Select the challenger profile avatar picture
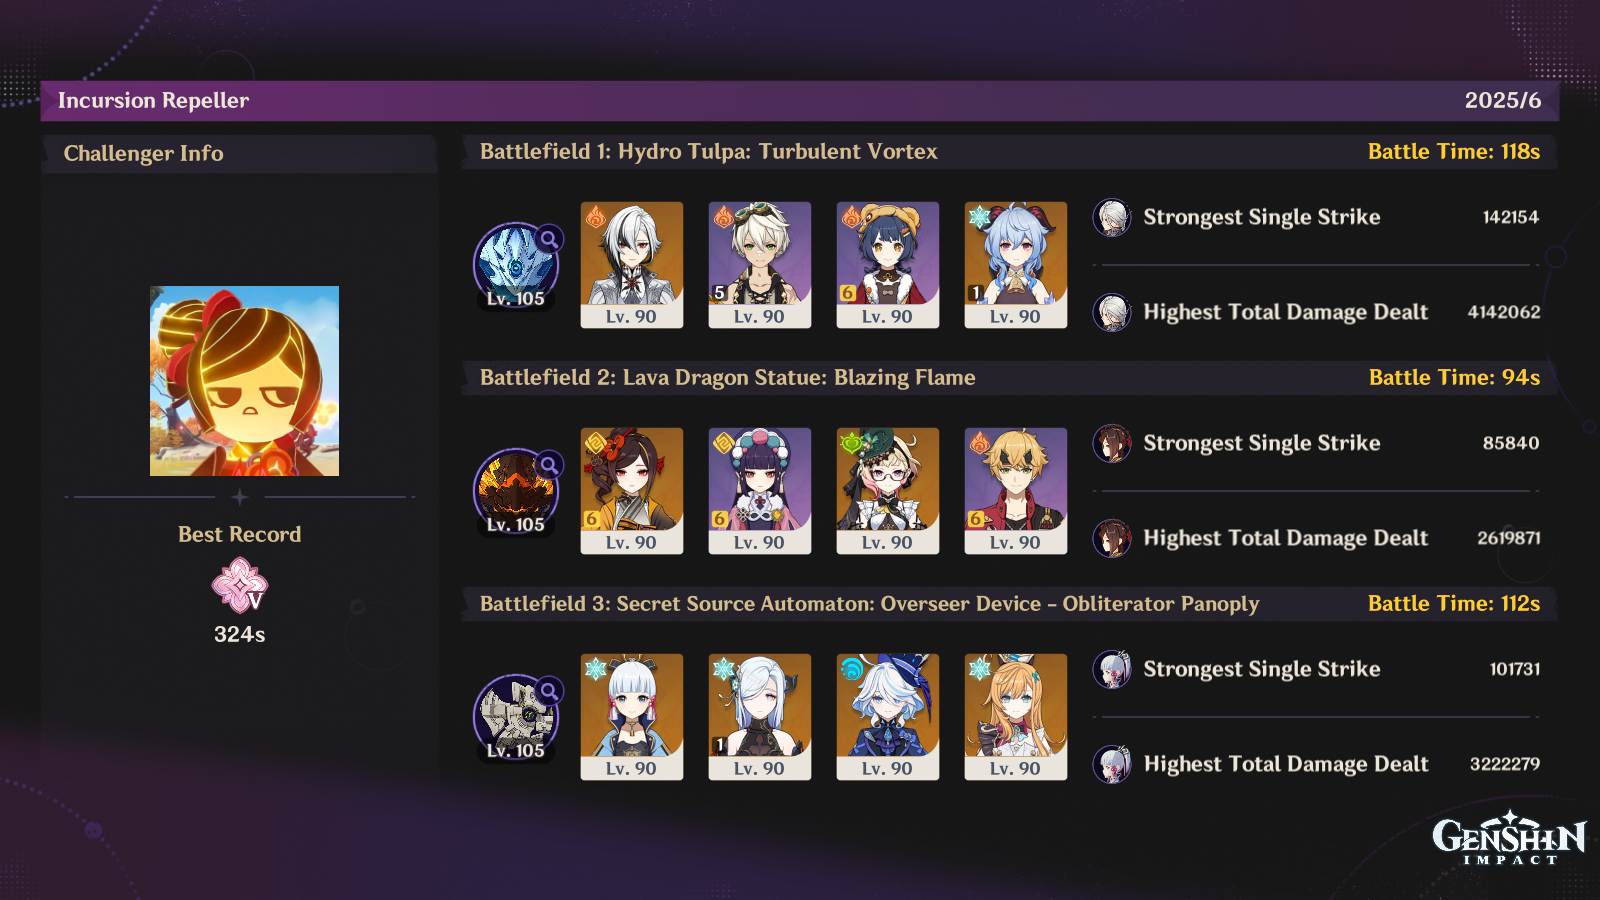Viewport: 1600px width, 900px height. click(244, 381)
